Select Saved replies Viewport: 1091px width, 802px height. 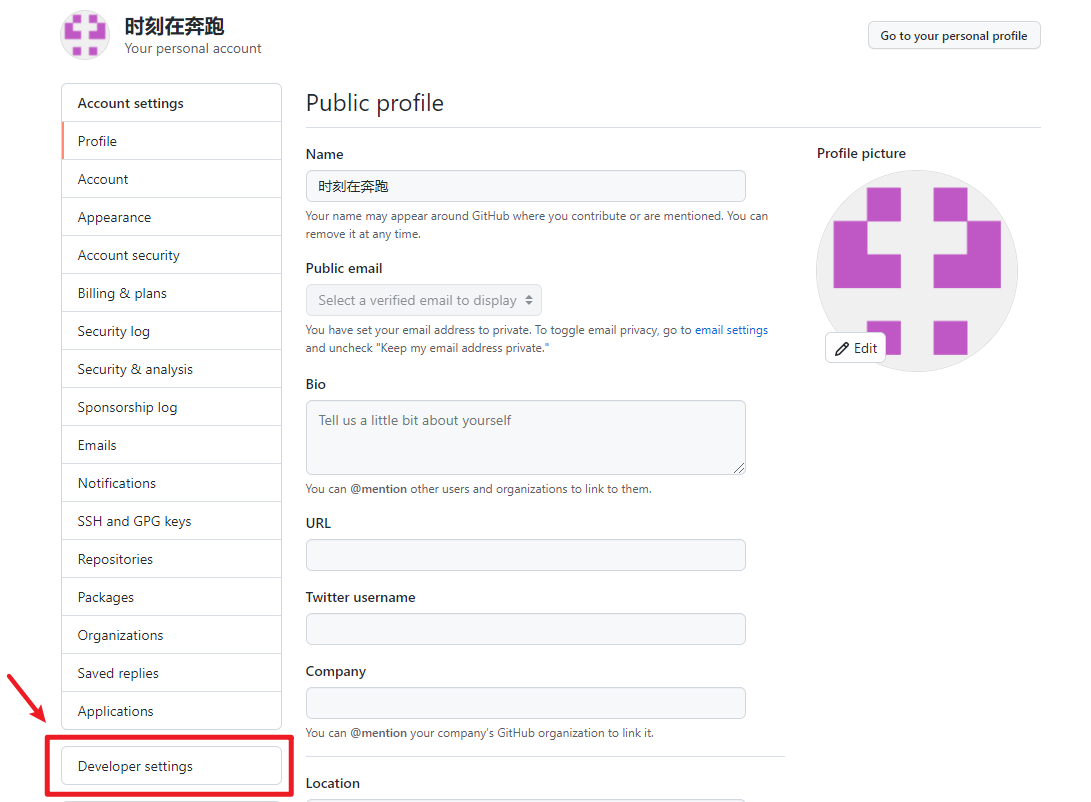[x=171, y=673]
